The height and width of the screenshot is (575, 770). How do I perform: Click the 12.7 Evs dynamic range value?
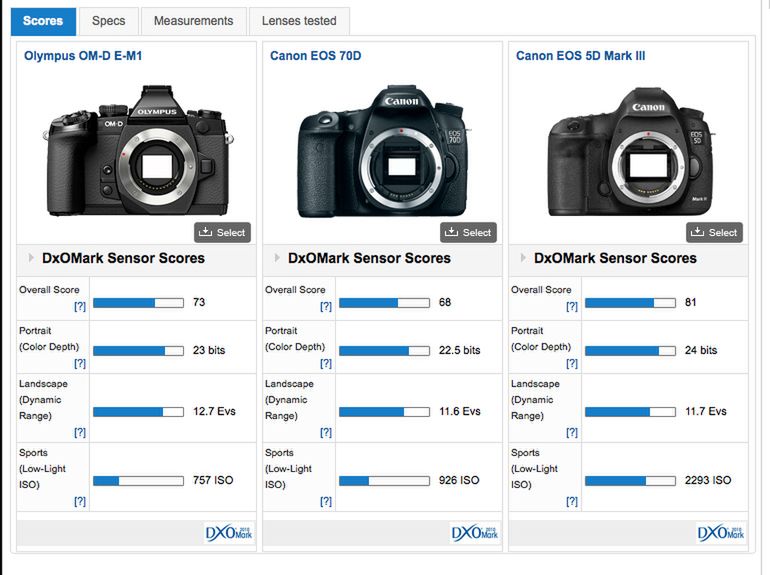click(x=214, y=411)
